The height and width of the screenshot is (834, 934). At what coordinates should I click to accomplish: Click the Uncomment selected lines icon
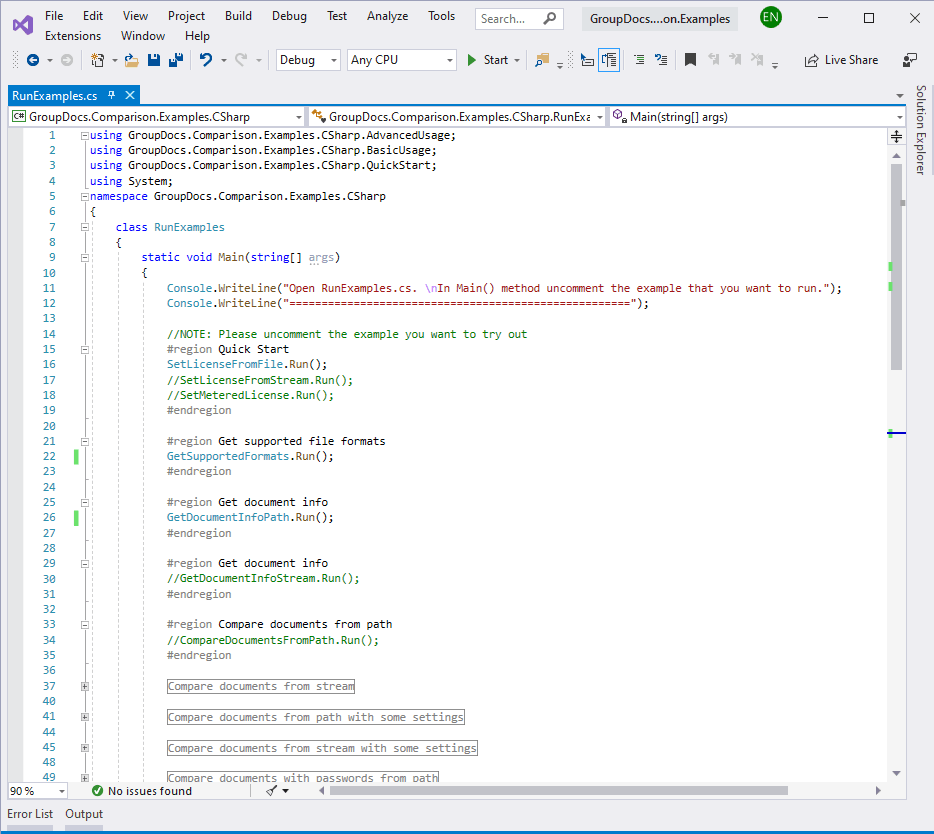(661, 60)
